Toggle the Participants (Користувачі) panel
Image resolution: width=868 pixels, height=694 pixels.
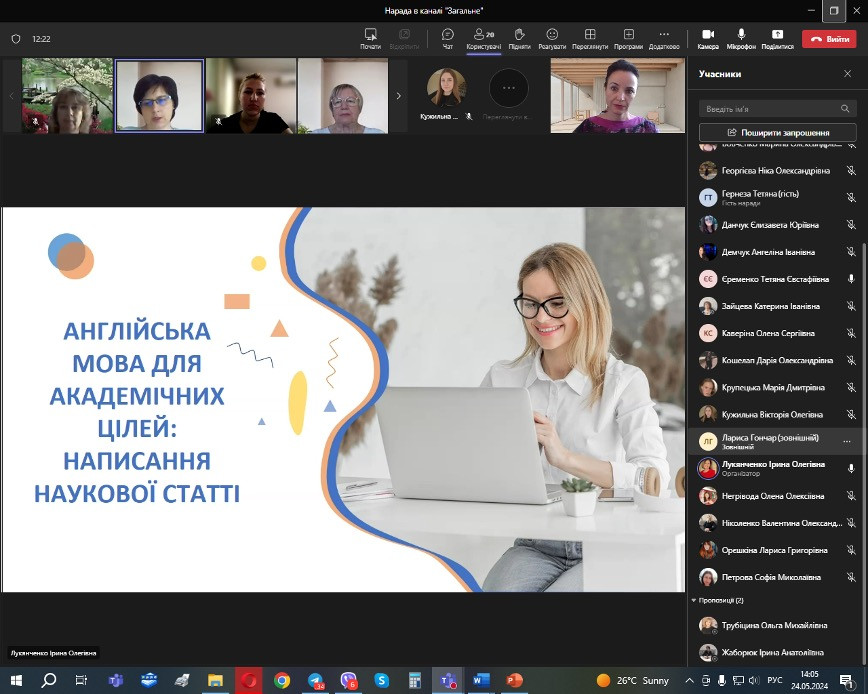[483, 35]
